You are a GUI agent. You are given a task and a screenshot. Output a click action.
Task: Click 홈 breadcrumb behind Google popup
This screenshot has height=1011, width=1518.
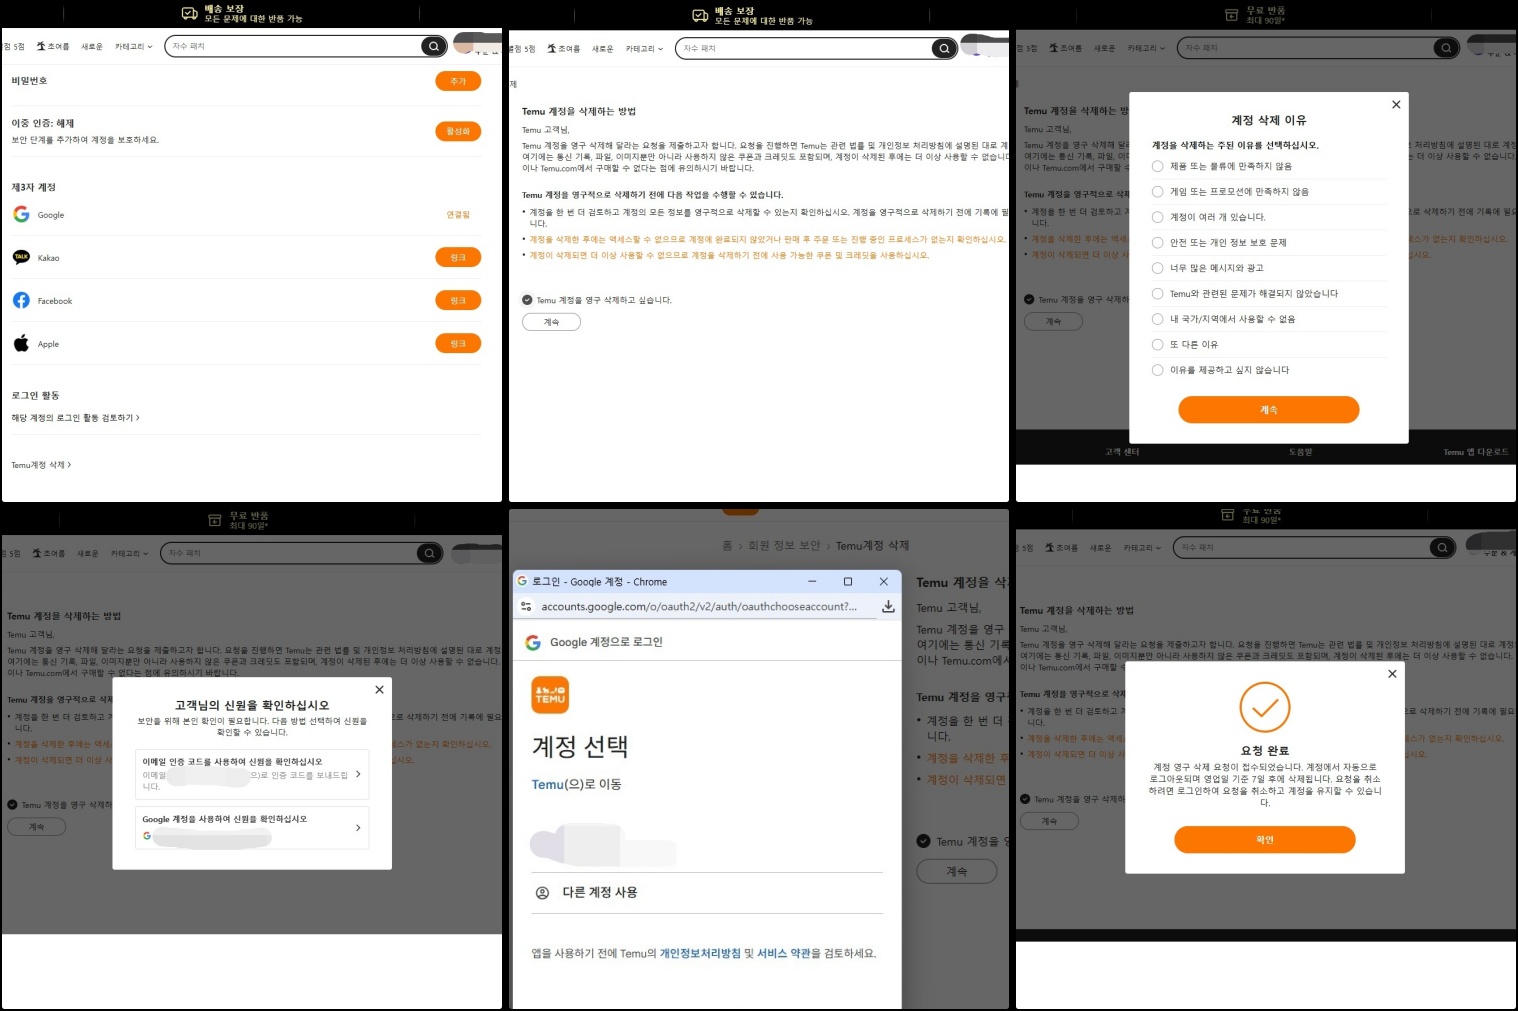click(727, 545)
